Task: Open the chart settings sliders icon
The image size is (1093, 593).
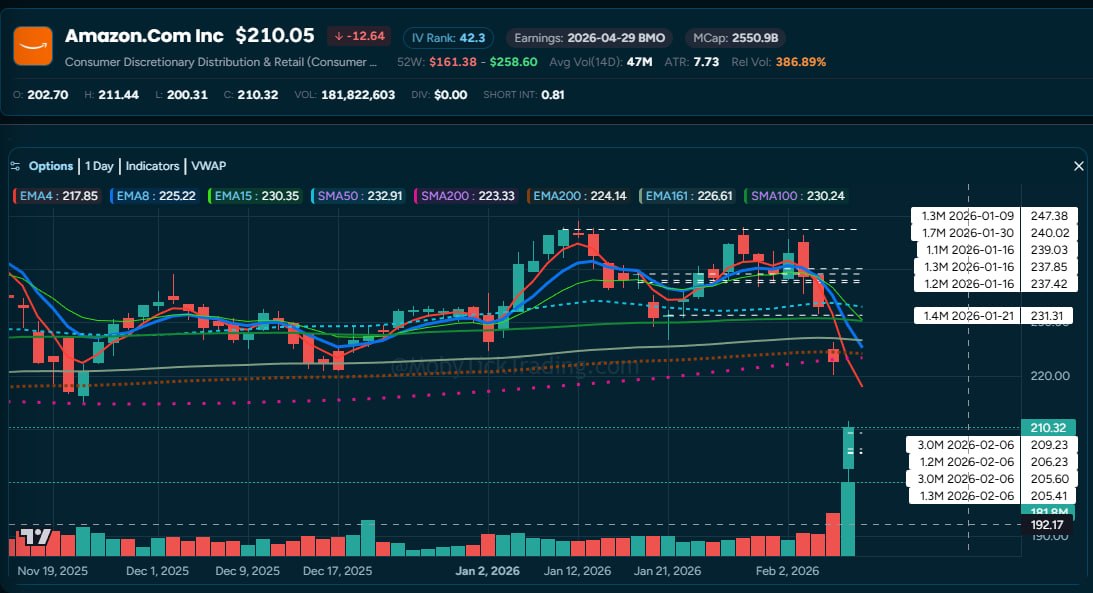Action: pos(14,166)
